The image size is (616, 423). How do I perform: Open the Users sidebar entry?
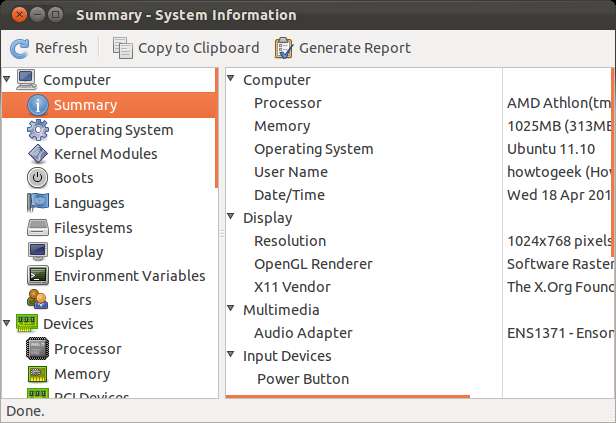pyautogui.click(x=72, y=300)
